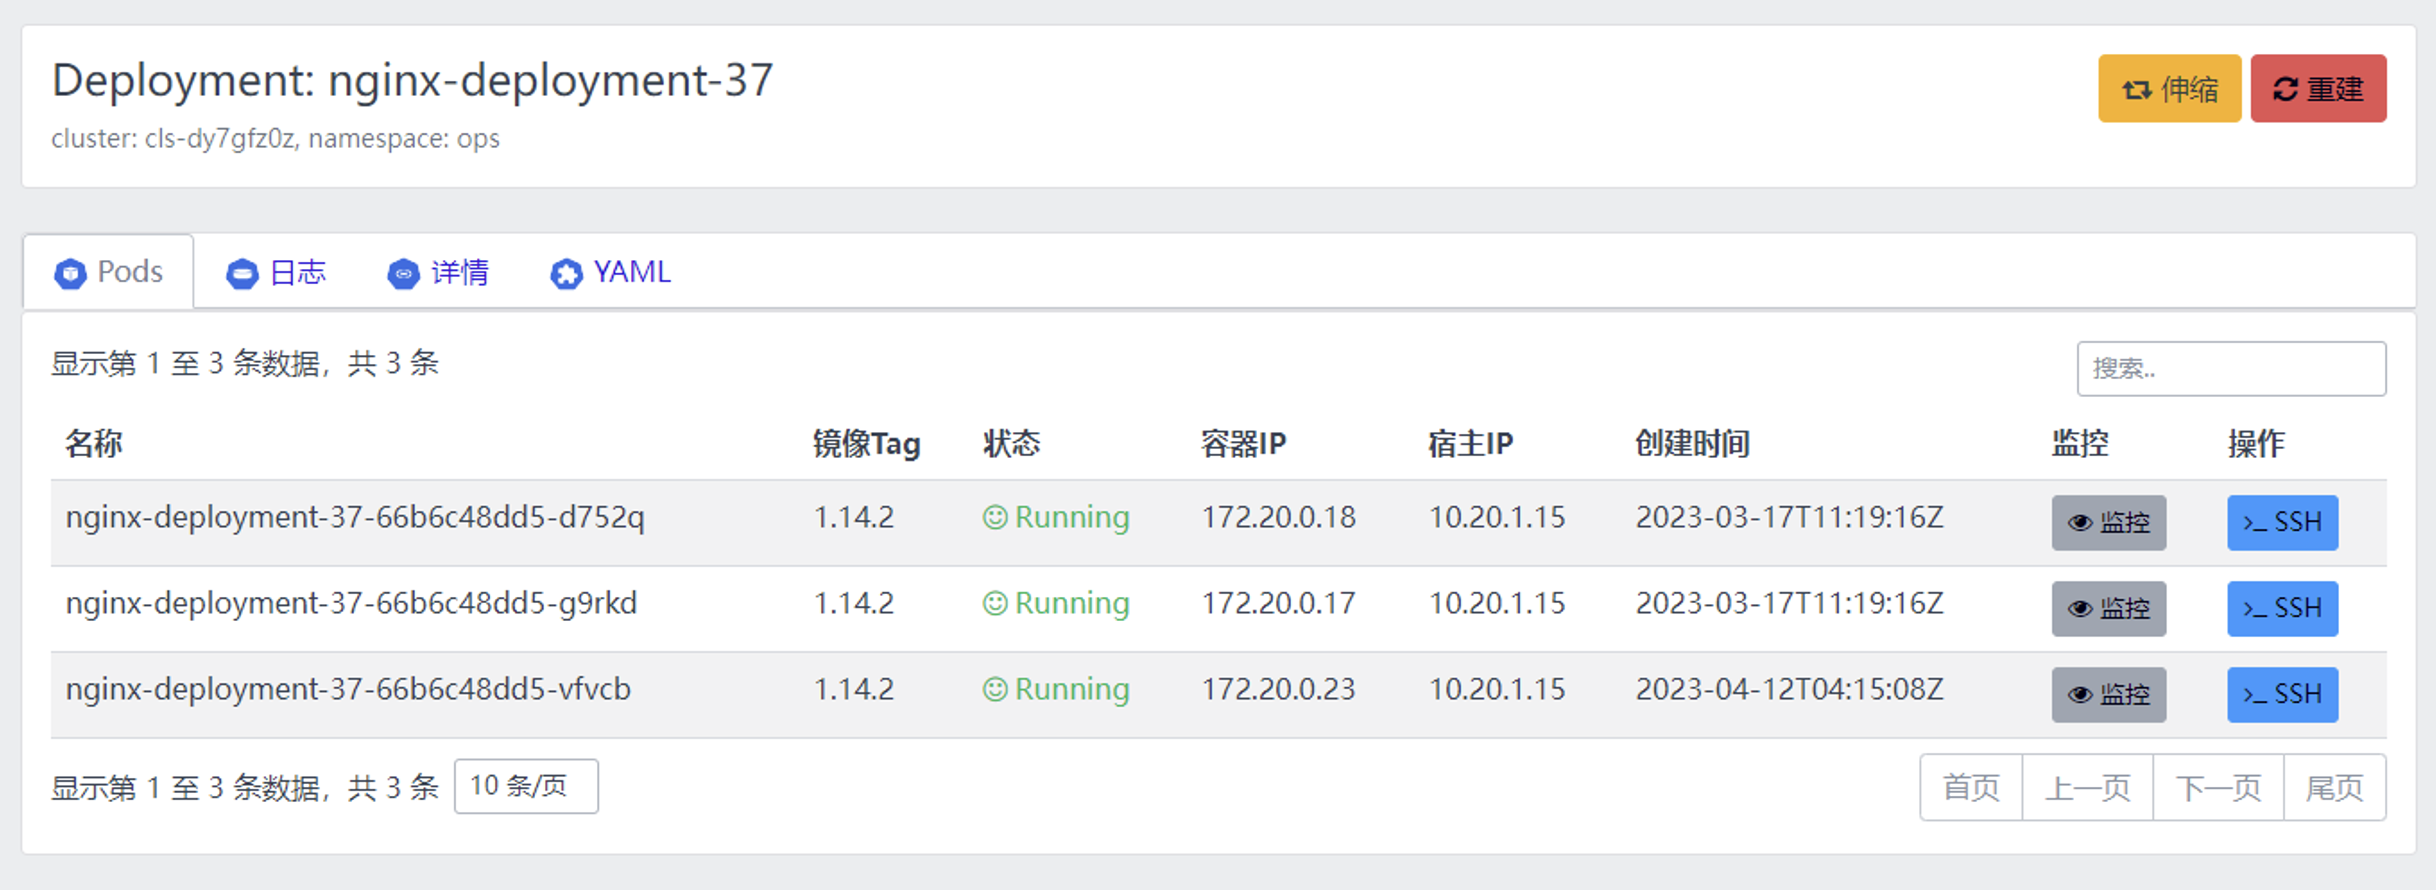Click the Pods tab cube icon

[x=70, y=273]
